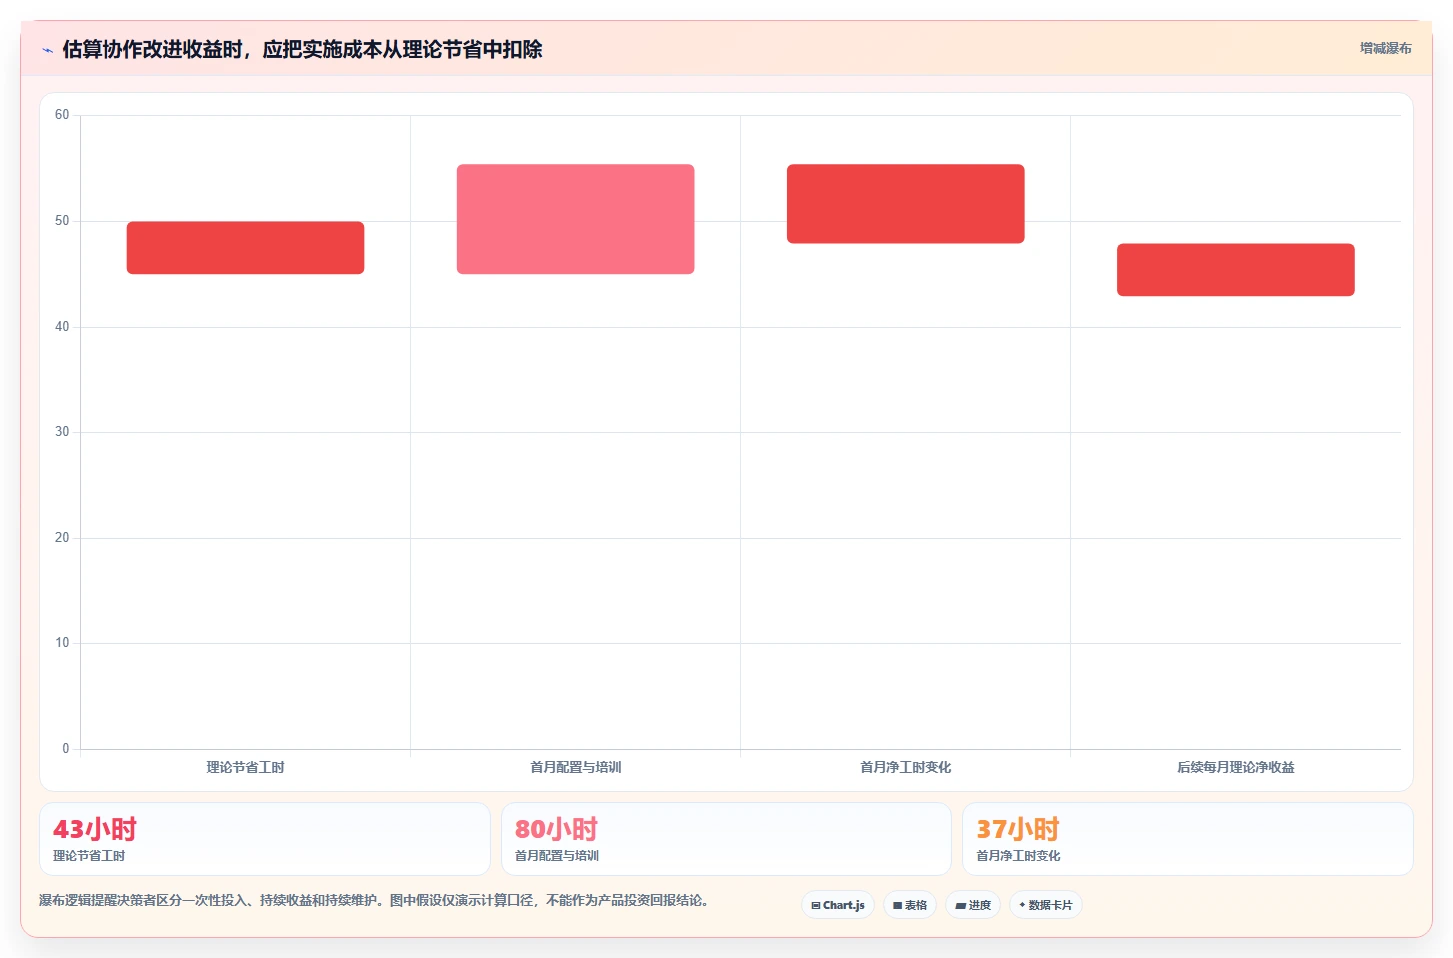Viewport: 1453px width, 958px height.
Task: Click the y-axis value 0
Action: click(66, 749)
